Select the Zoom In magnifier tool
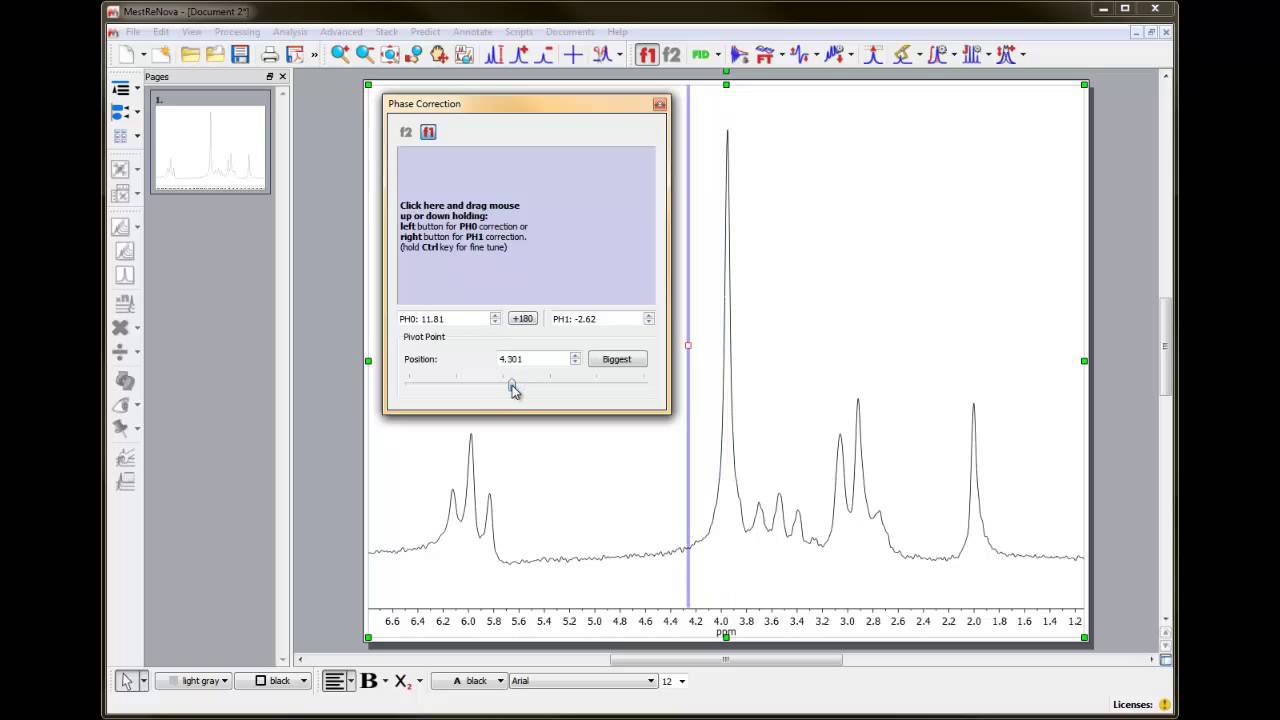Screen dimensions: 1280x720 coord(340,54)
